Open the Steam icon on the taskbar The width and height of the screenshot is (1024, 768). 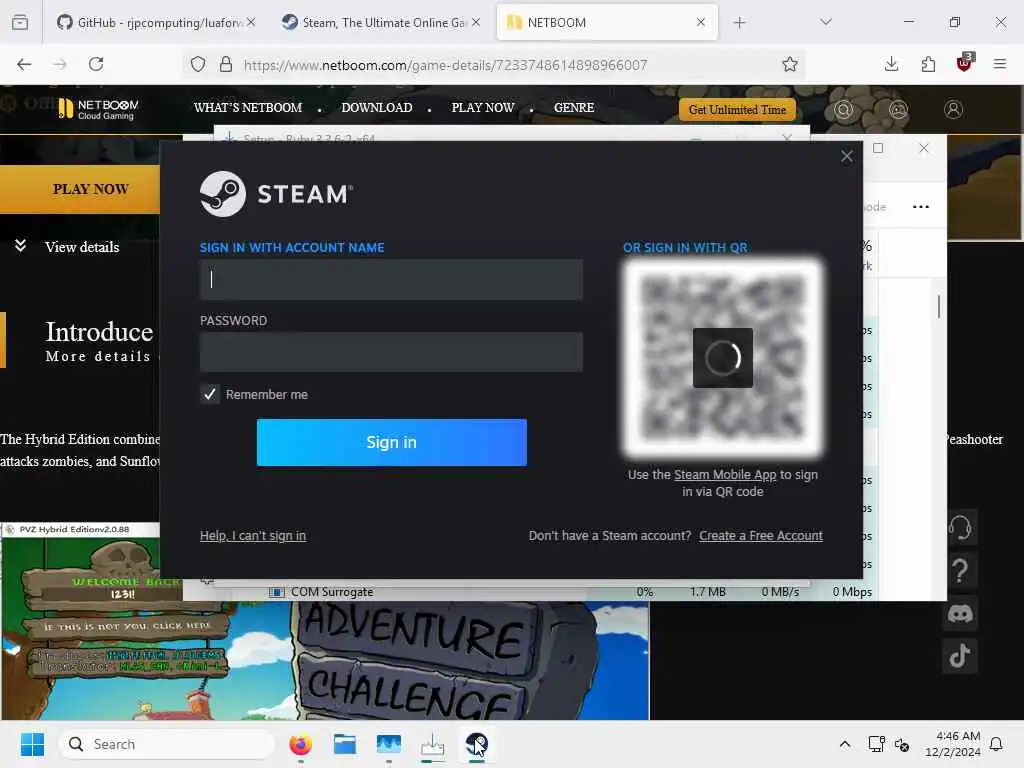(x=477, y=744)
